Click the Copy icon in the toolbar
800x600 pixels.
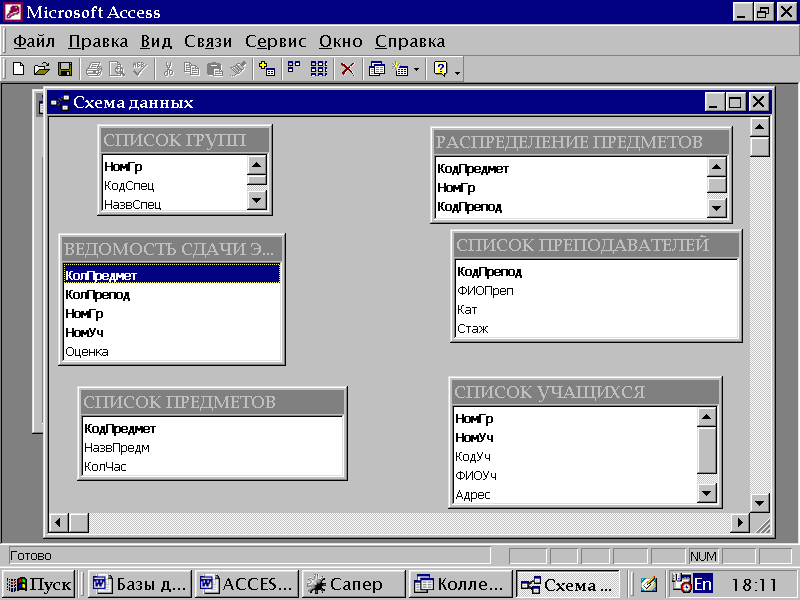pyautogui.click(x=191, y=69)
